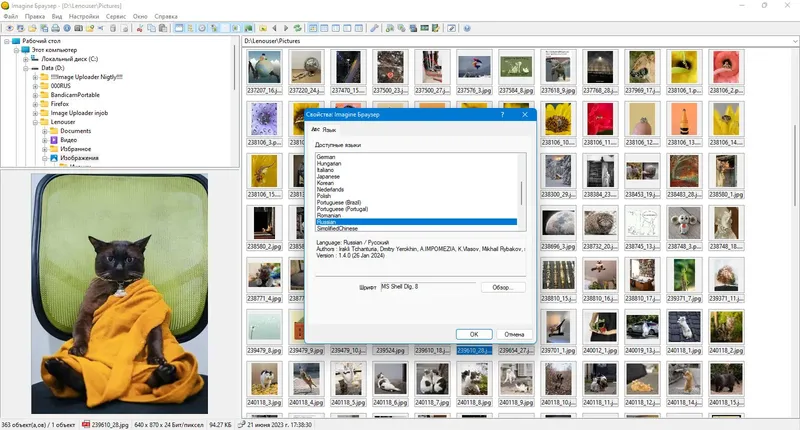Click the blue info icon in toolbar
Image resolution: width=800 pixels, height=430 pixels.
click(67, 28)
